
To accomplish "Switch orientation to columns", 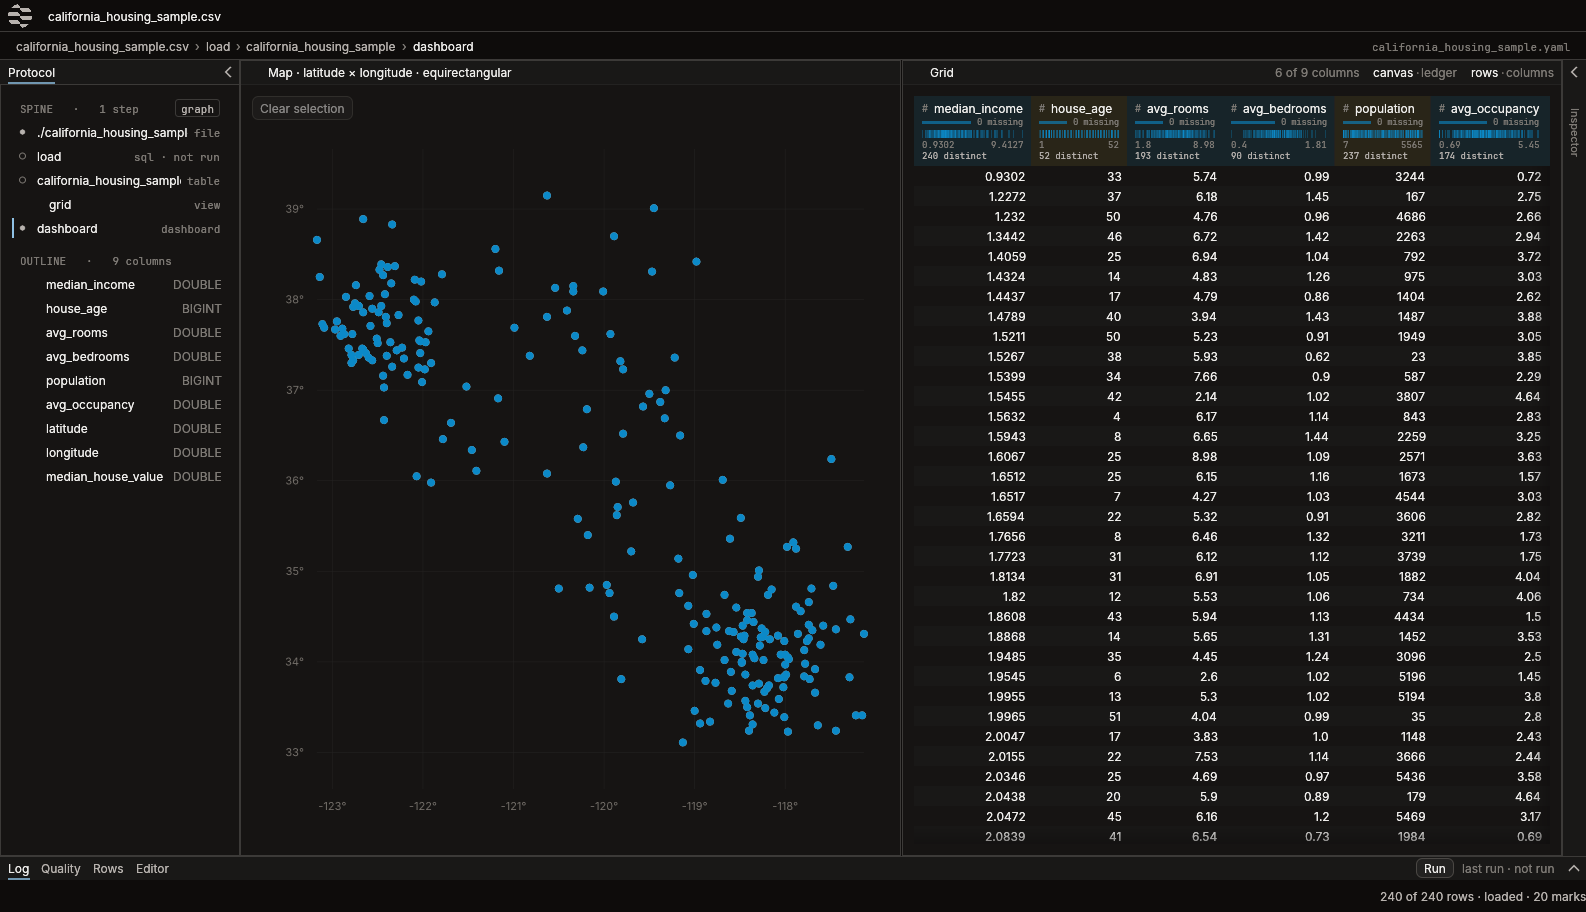I will point(1530,73).
